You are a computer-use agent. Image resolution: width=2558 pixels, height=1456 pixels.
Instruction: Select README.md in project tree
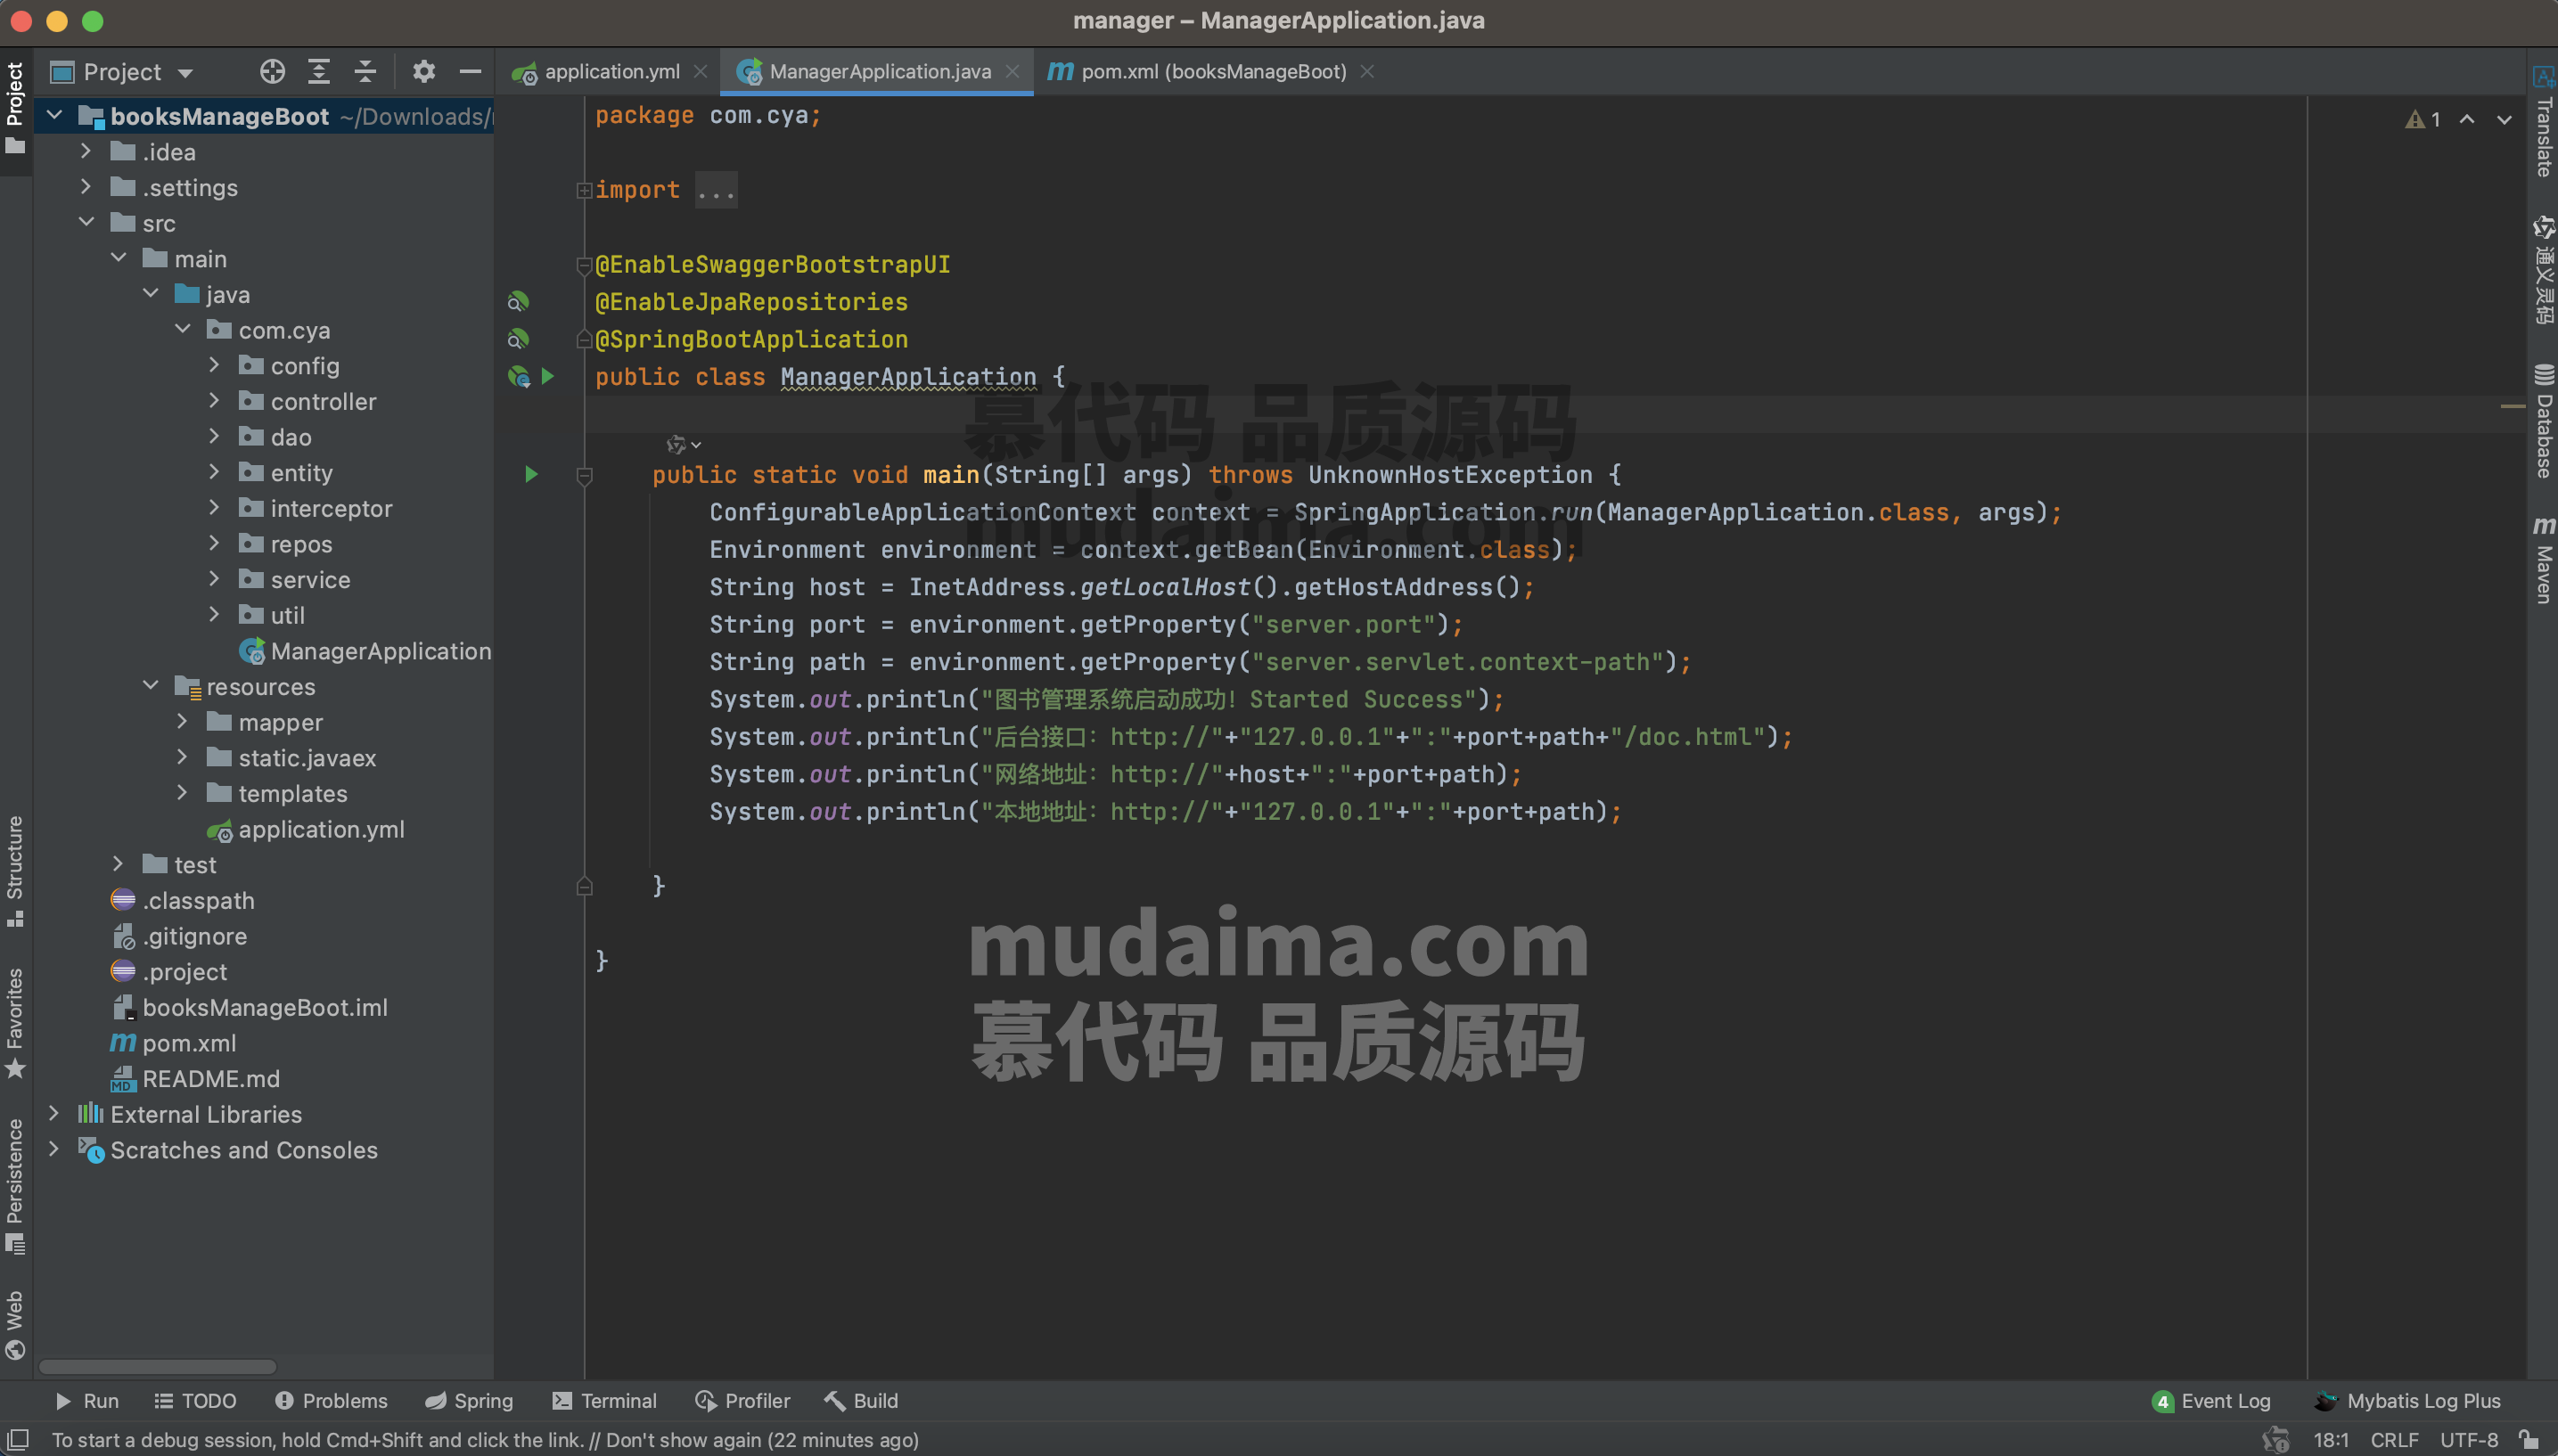click(195, 1079)
